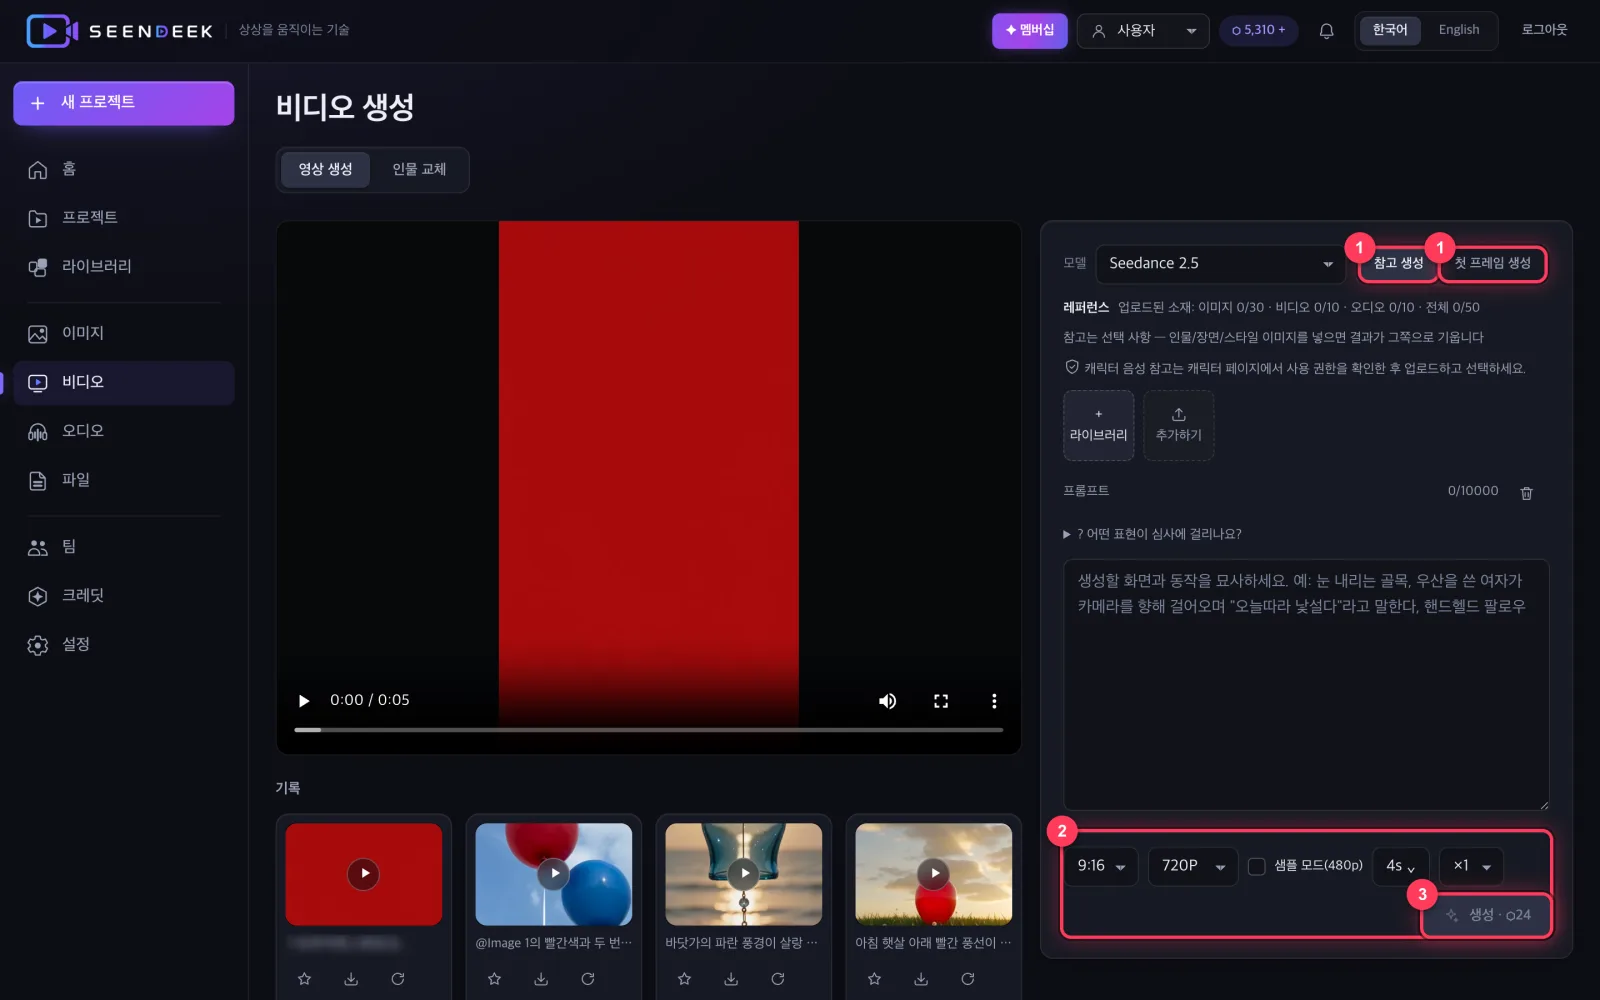The width and height of the screenshot is (1600, 1000).
Task: Add reference from 라이브러리 tile
Action: 1098,425
